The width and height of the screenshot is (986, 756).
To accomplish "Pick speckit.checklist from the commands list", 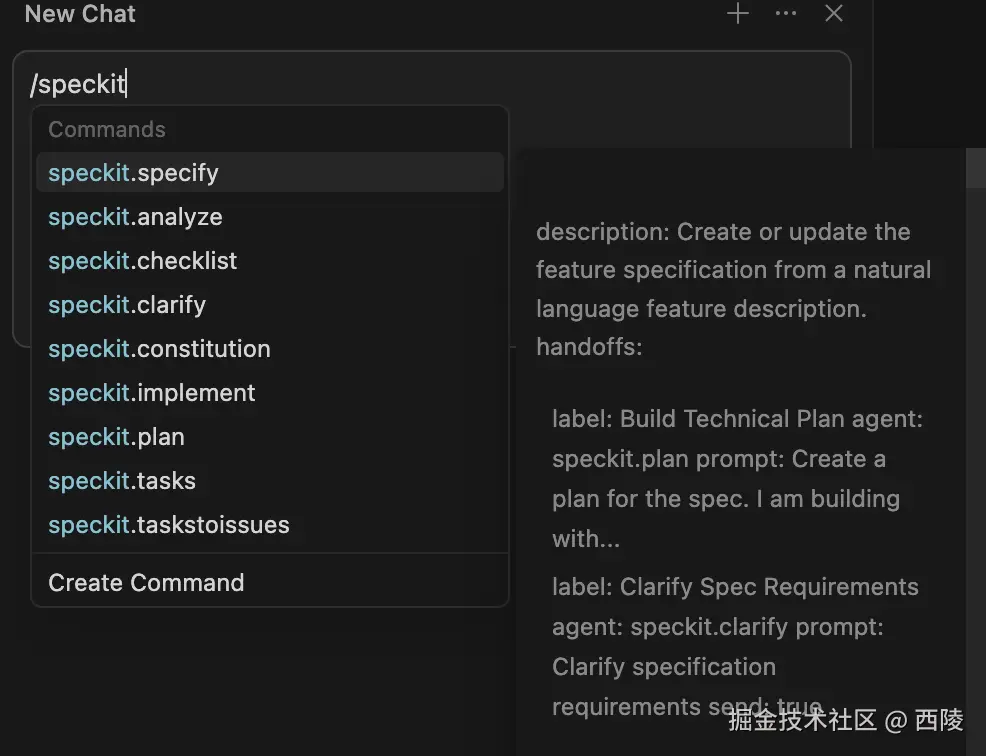I will (143, 261).
